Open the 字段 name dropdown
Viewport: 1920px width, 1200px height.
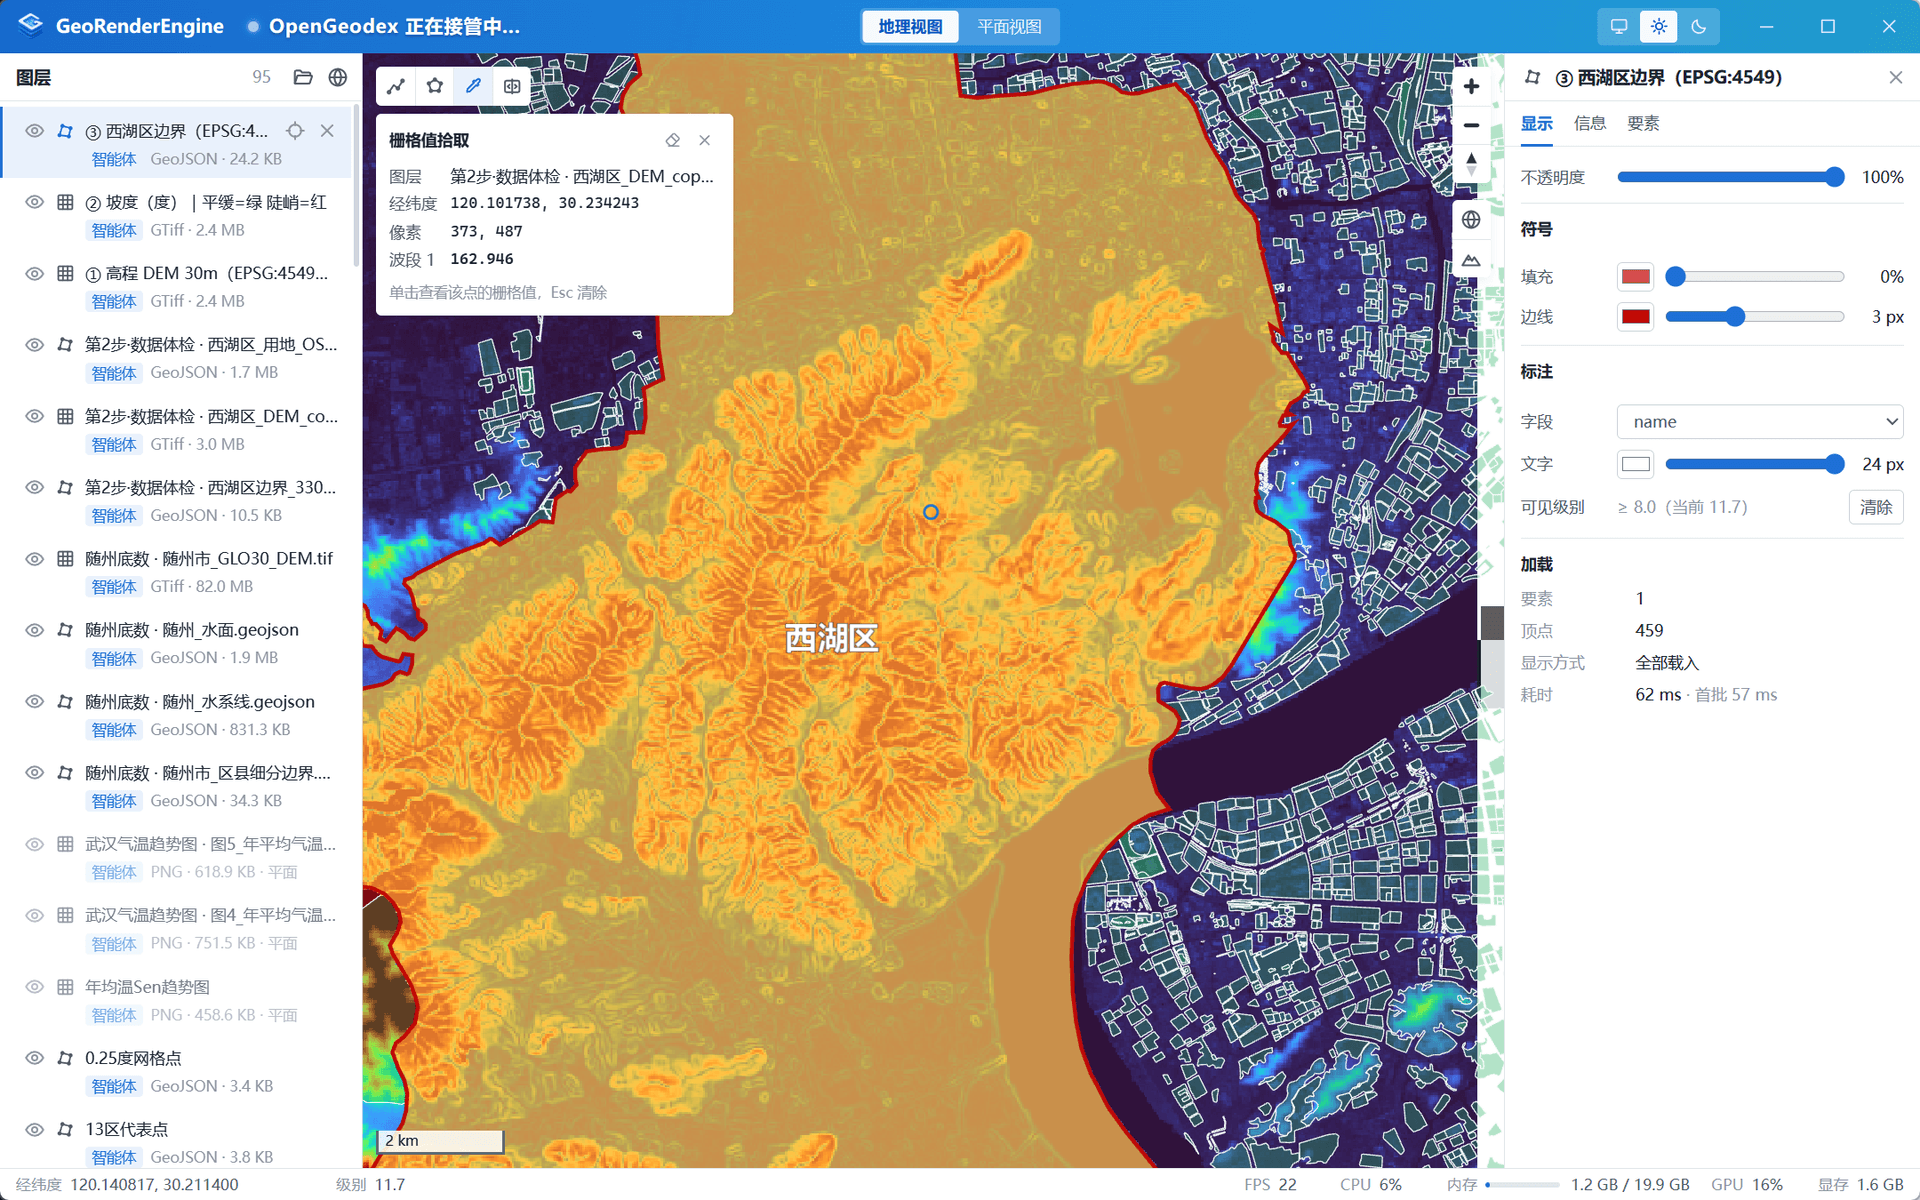[x=1760, y=422]
